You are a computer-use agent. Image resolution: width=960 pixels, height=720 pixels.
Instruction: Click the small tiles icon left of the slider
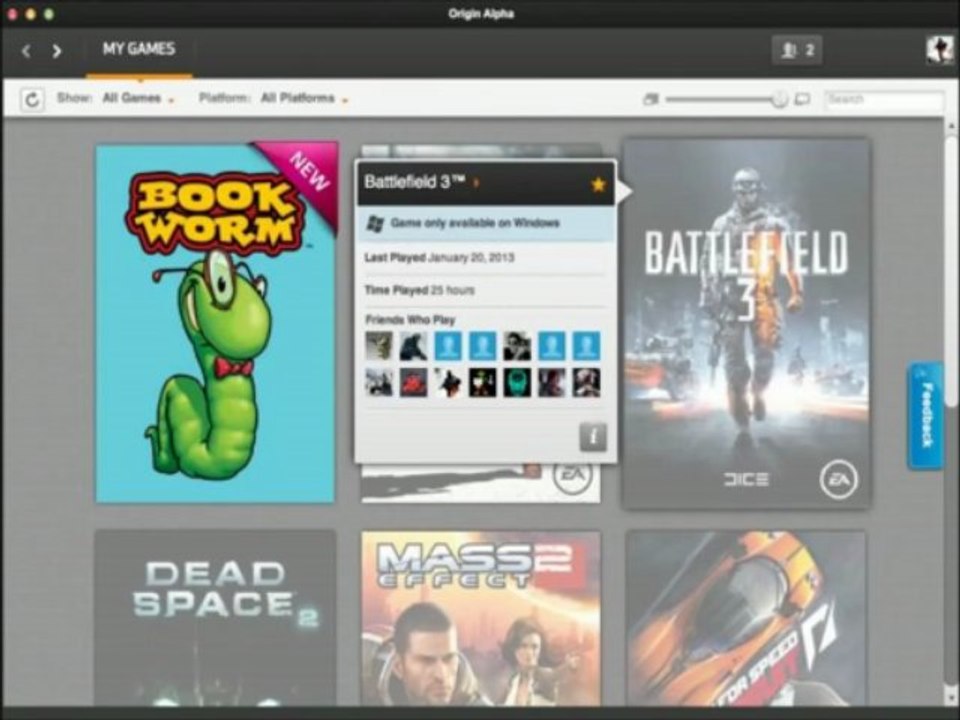point(650,99)
